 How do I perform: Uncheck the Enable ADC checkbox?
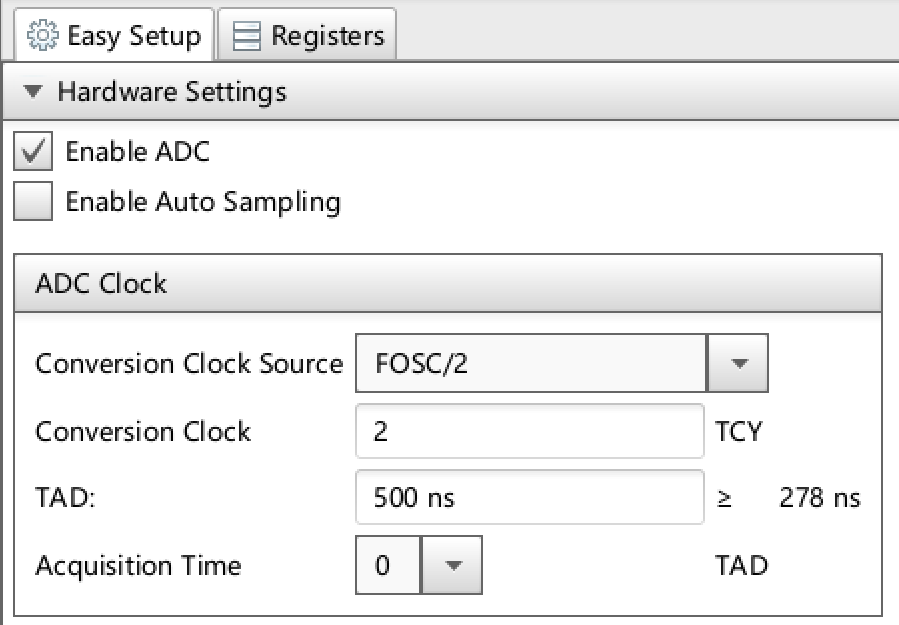(33, 151)
